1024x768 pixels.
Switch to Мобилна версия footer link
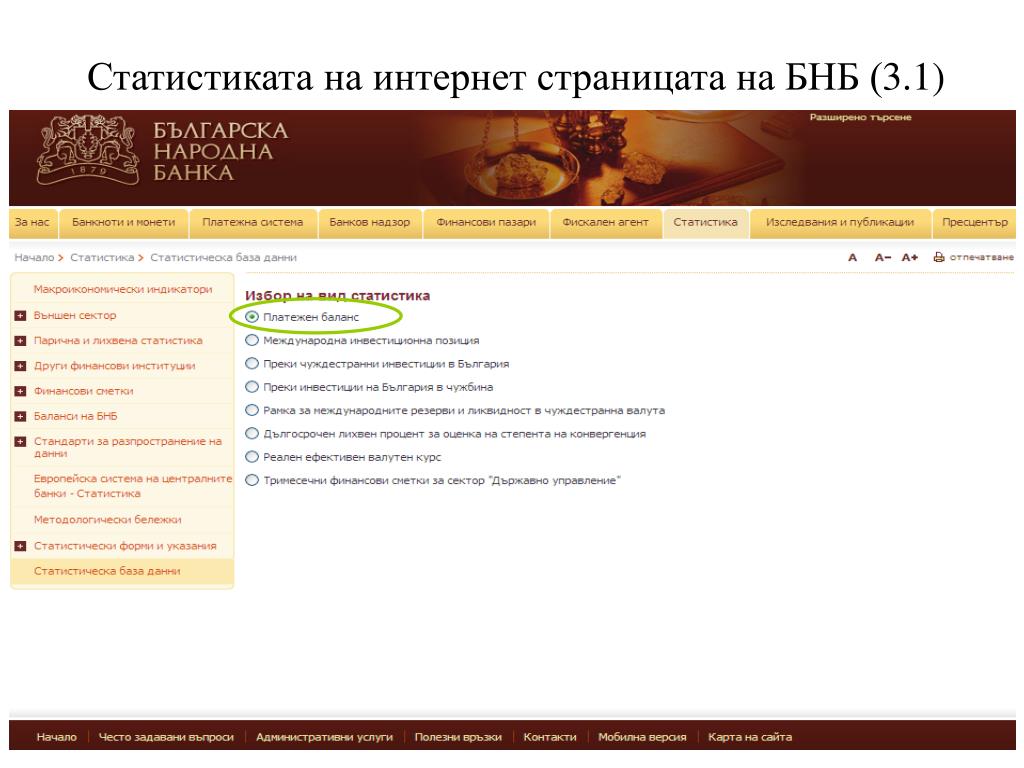pyautogui.click(x=643, y=737)
